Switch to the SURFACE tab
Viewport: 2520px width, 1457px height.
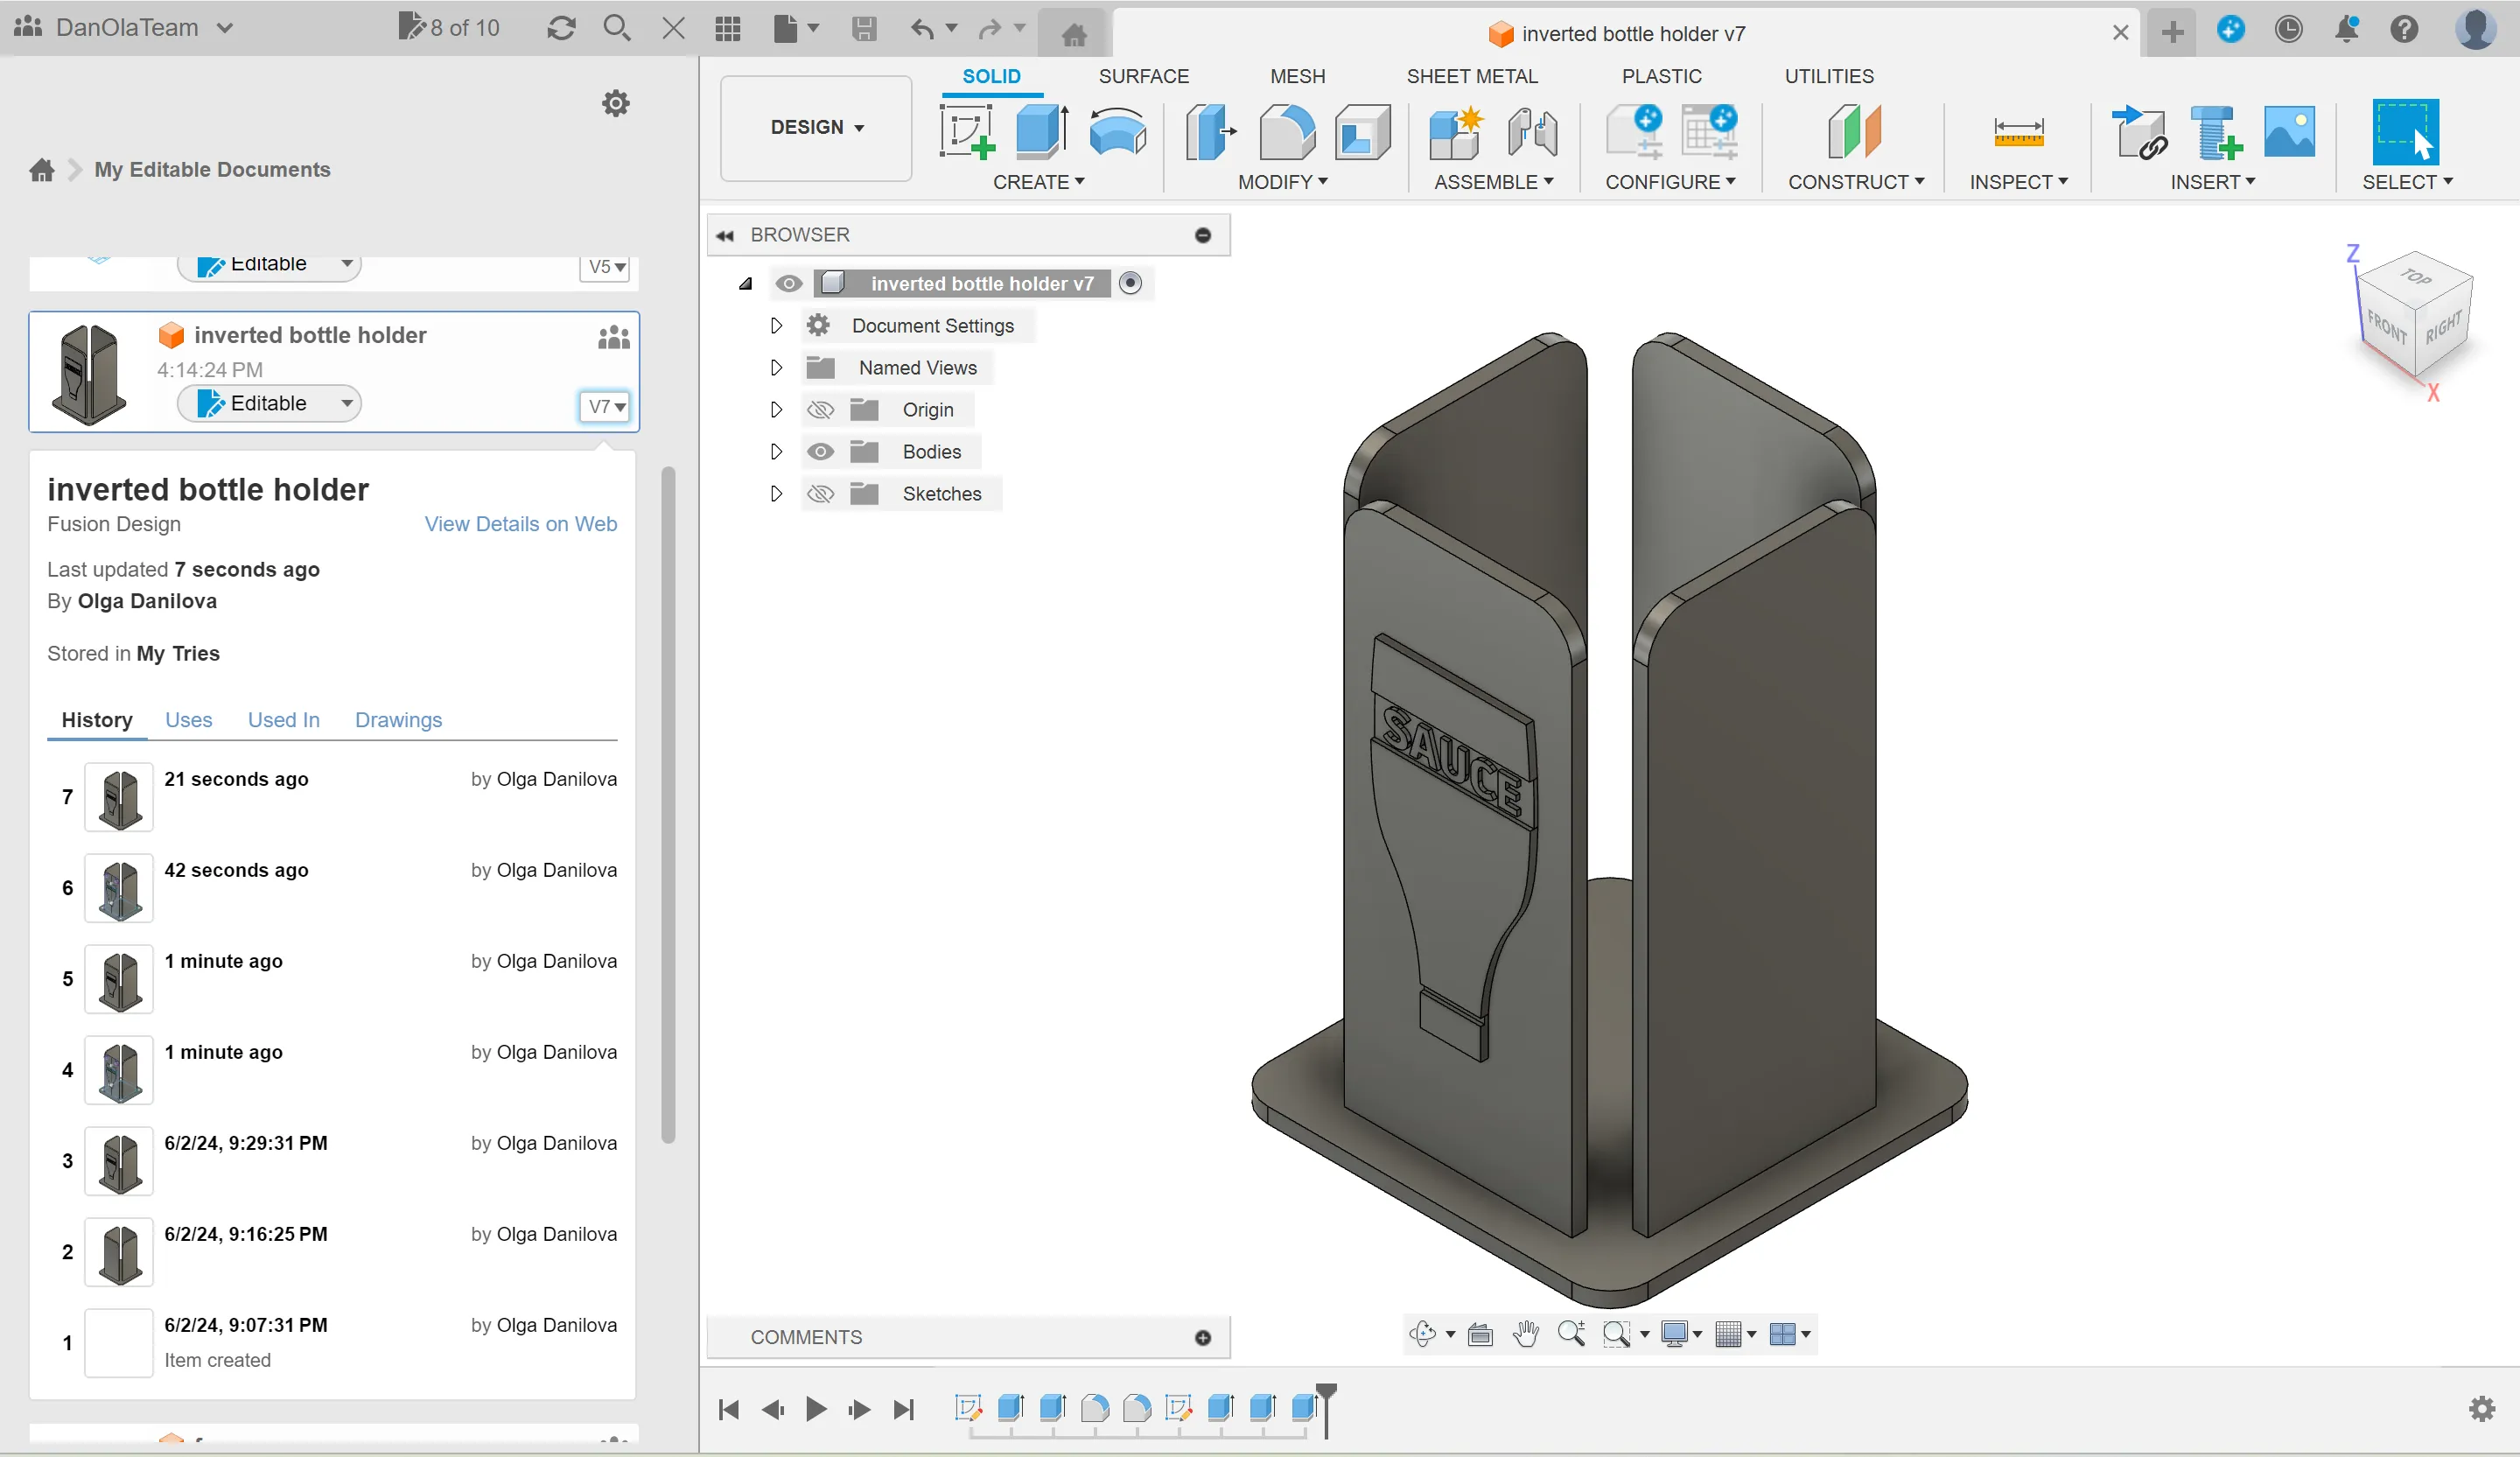1144,76
